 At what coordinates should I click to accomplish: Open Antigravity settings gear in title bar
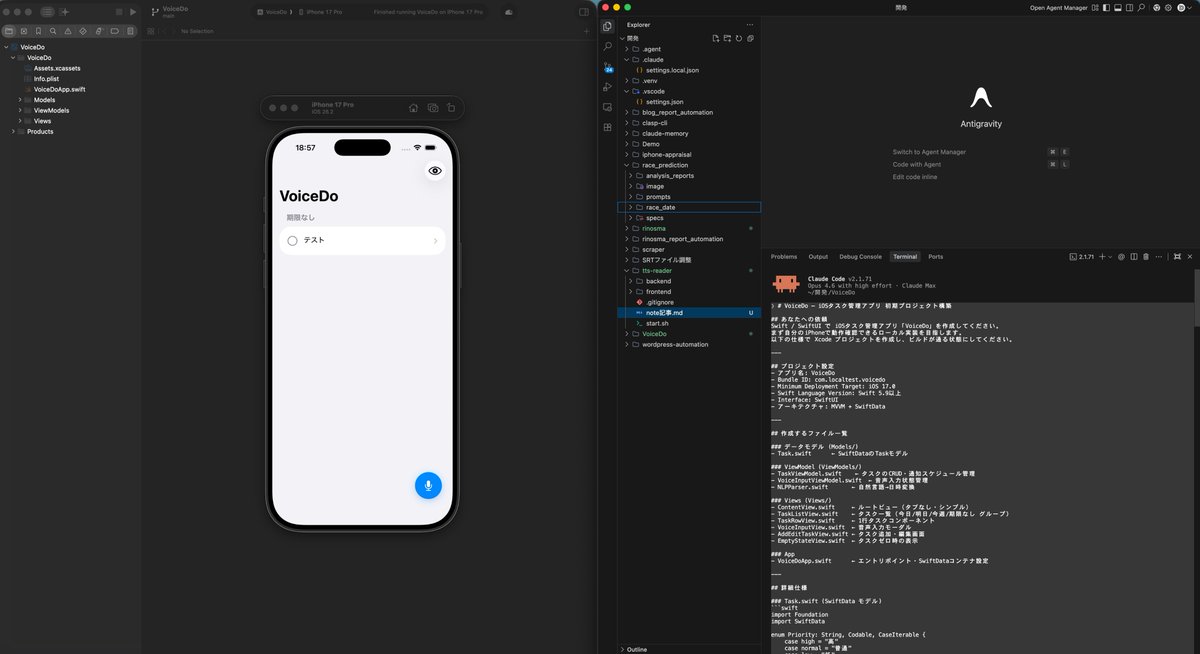(x=1168, y=8)
